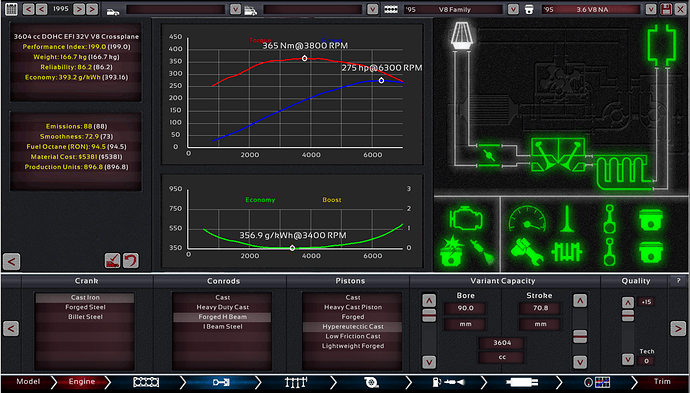
Task: Open the exhaust tab icon in bottom bar
Action: 522,382
